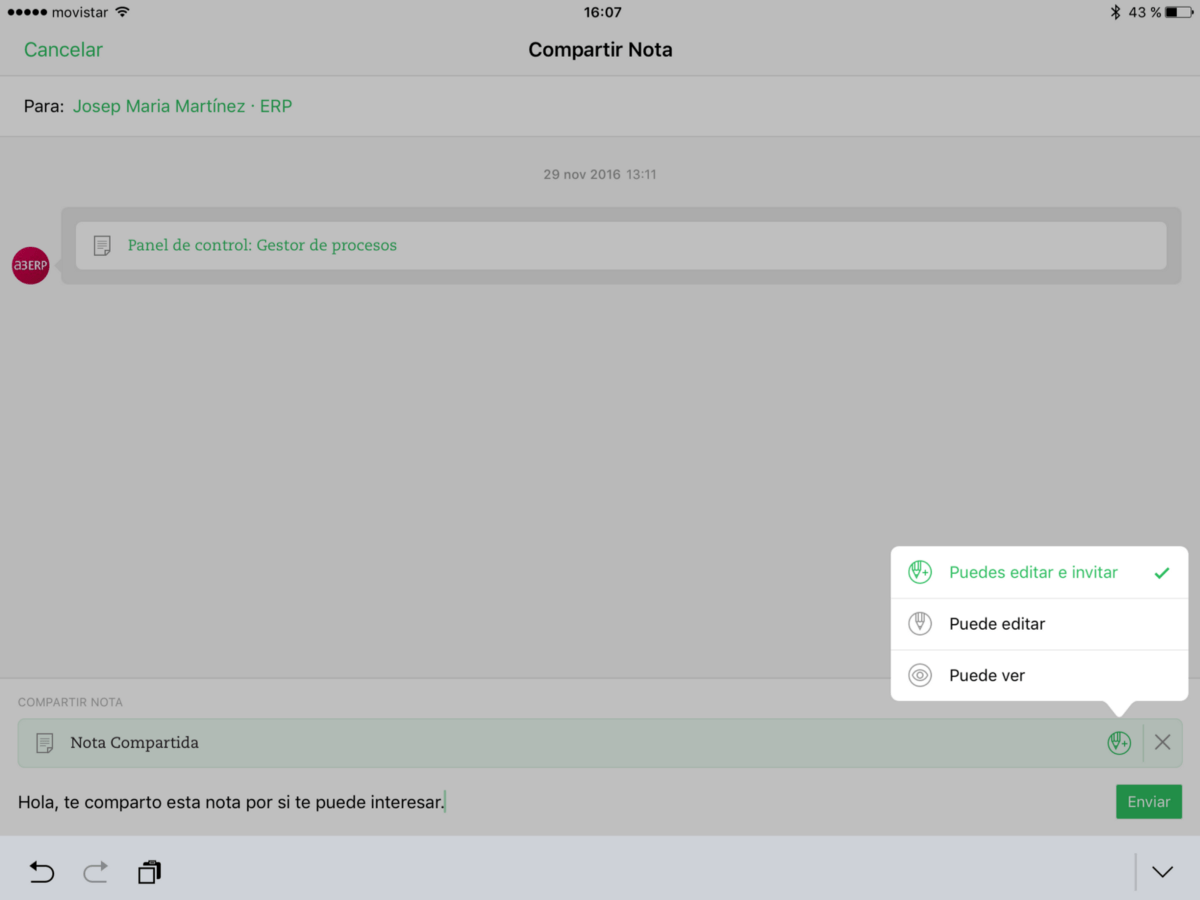The height and width of the screenshot is (900, 1200).
Task: Select Puede ver permission
Action: [x=1039, y=676]
